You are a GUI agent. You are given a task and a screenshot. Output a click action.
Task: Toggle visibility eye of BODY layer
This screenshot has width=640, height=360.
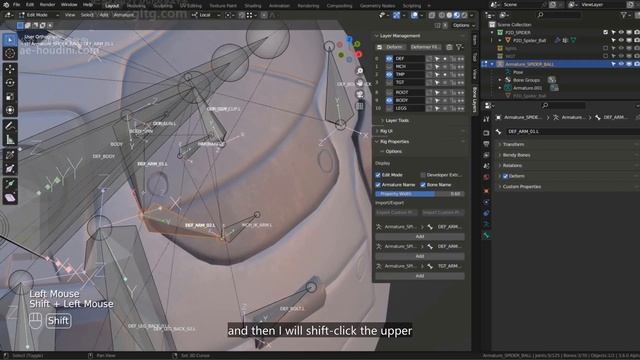pyautogui.click(x=389, y=100)
